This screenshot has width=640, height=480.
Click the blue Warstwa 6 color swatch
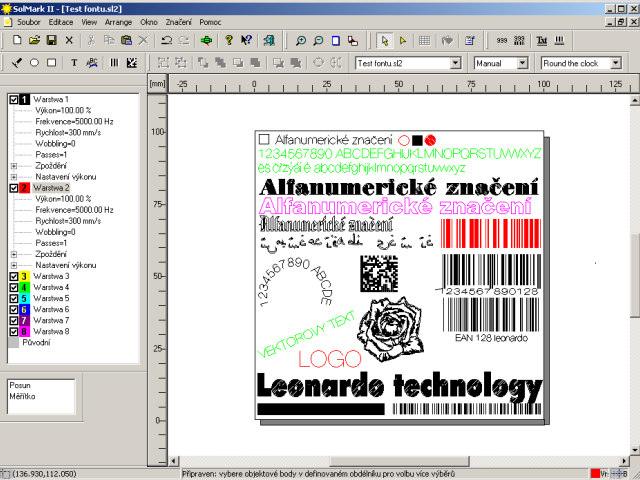[x=24, y=309]
